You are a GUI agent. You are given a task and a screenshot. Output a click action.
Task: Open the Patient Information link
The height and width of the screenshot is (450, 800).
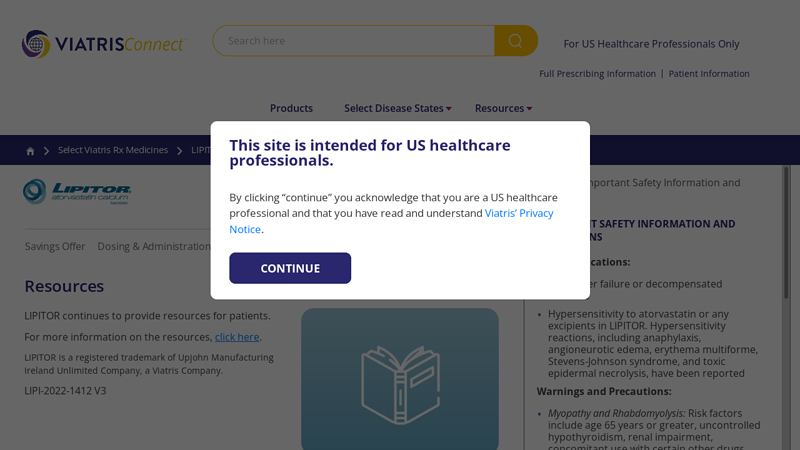click(x=709, y=73)
